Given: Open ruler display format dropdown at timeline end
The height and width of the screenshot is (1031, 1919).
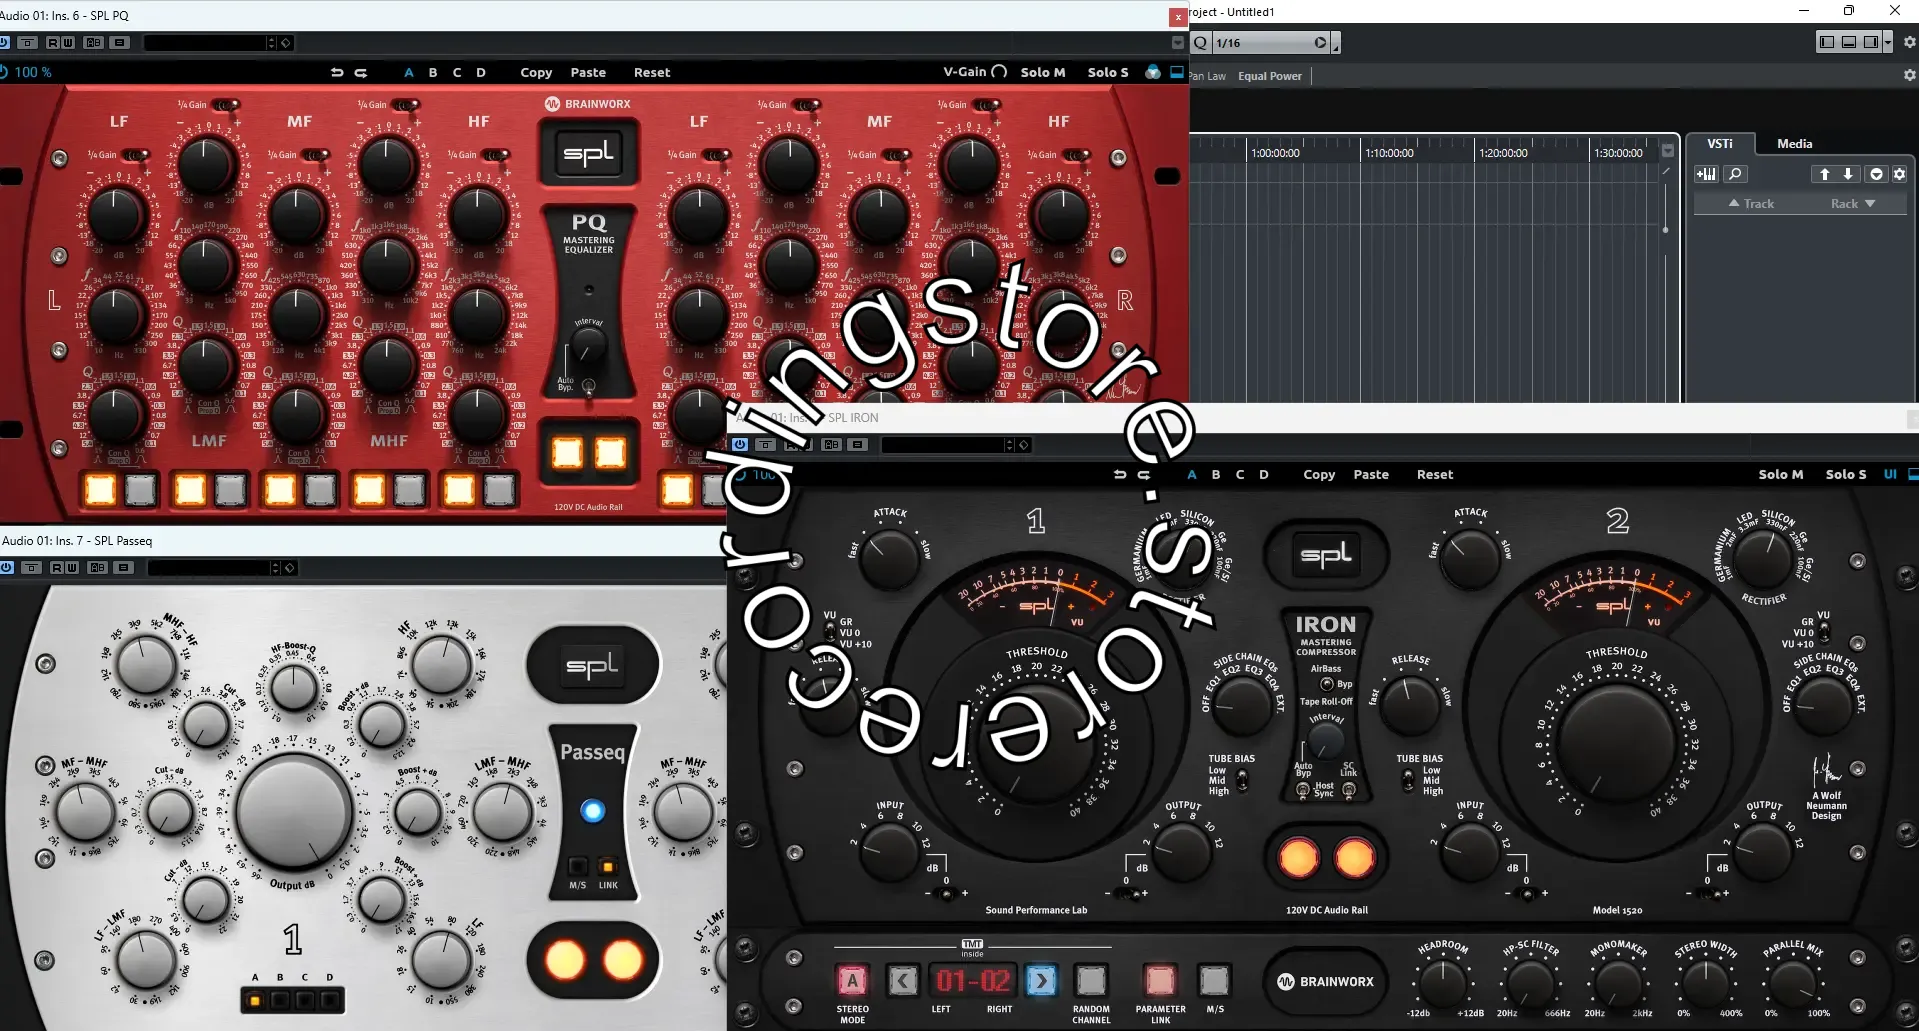Looking at the screenshot, I should click(x=1667, y=152).
